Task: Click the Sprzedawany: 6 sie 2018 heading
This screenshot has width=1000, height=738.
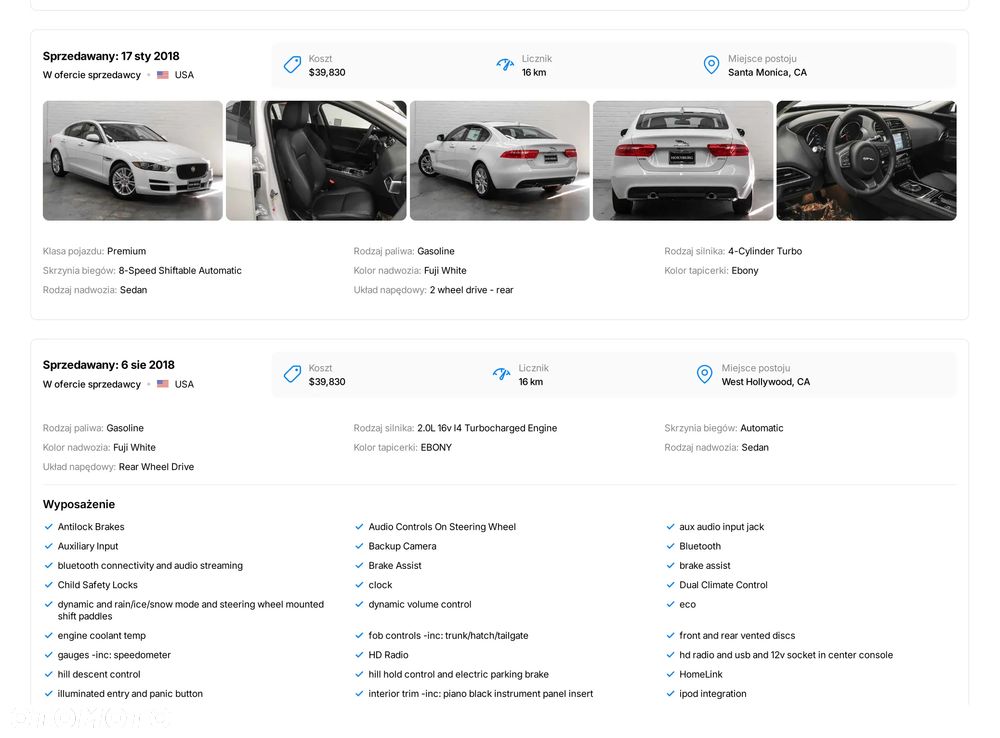Action: [x=109, y=365]
